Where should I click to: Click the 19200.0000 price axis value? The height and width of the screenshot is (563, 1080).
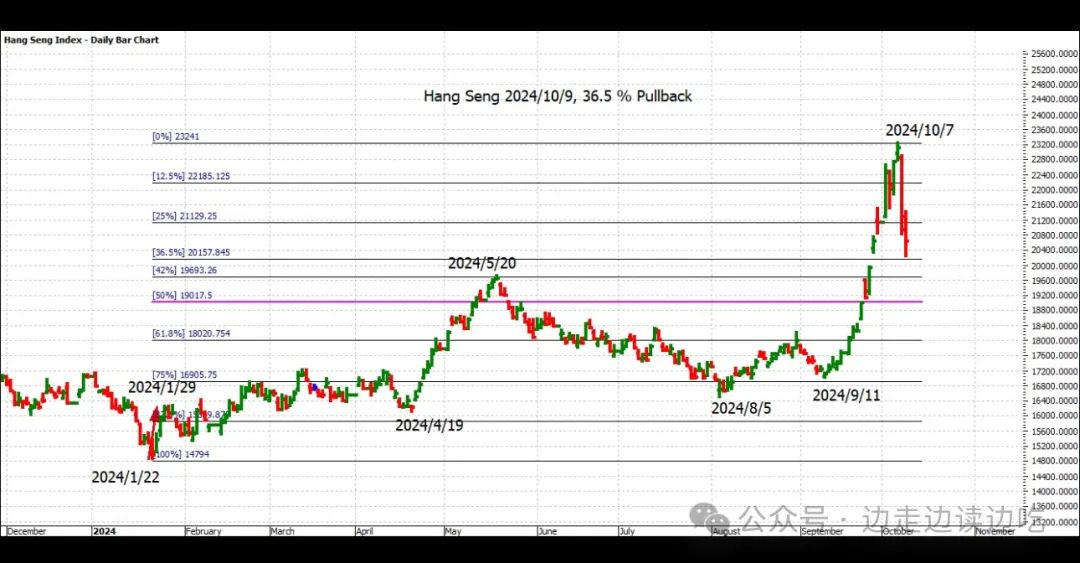(1055, 296)
